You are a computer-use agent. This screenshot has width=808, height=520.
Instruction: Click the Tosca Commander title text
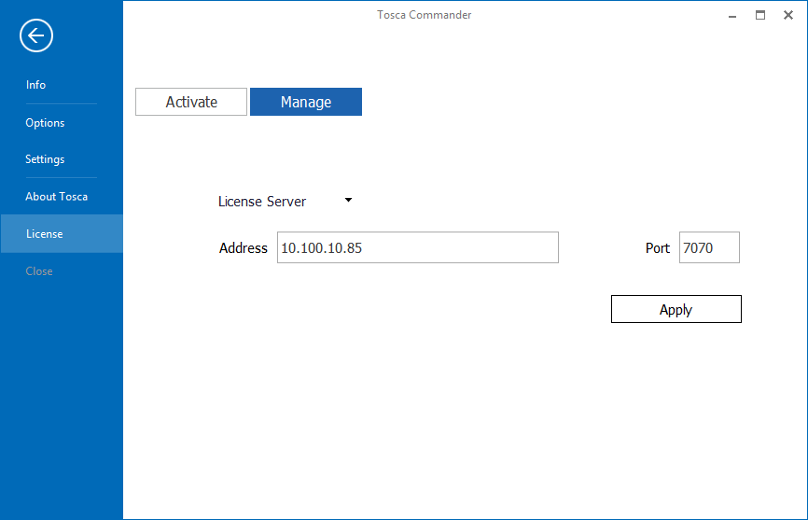[x=424, y=15]
